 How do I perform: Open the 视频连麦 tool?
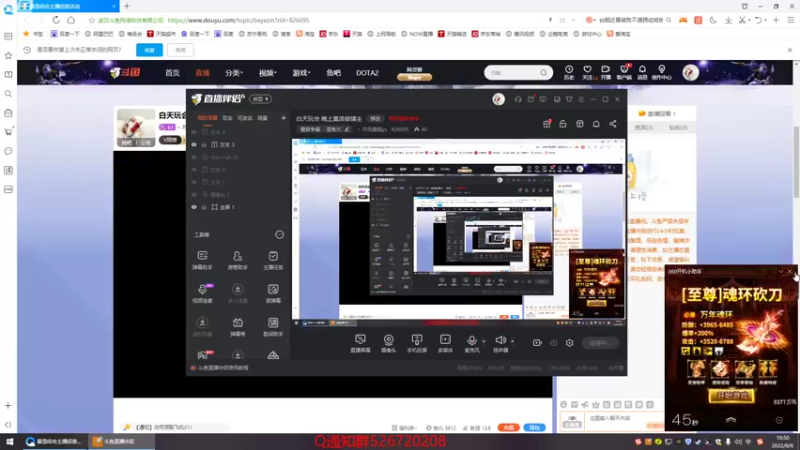202,293
